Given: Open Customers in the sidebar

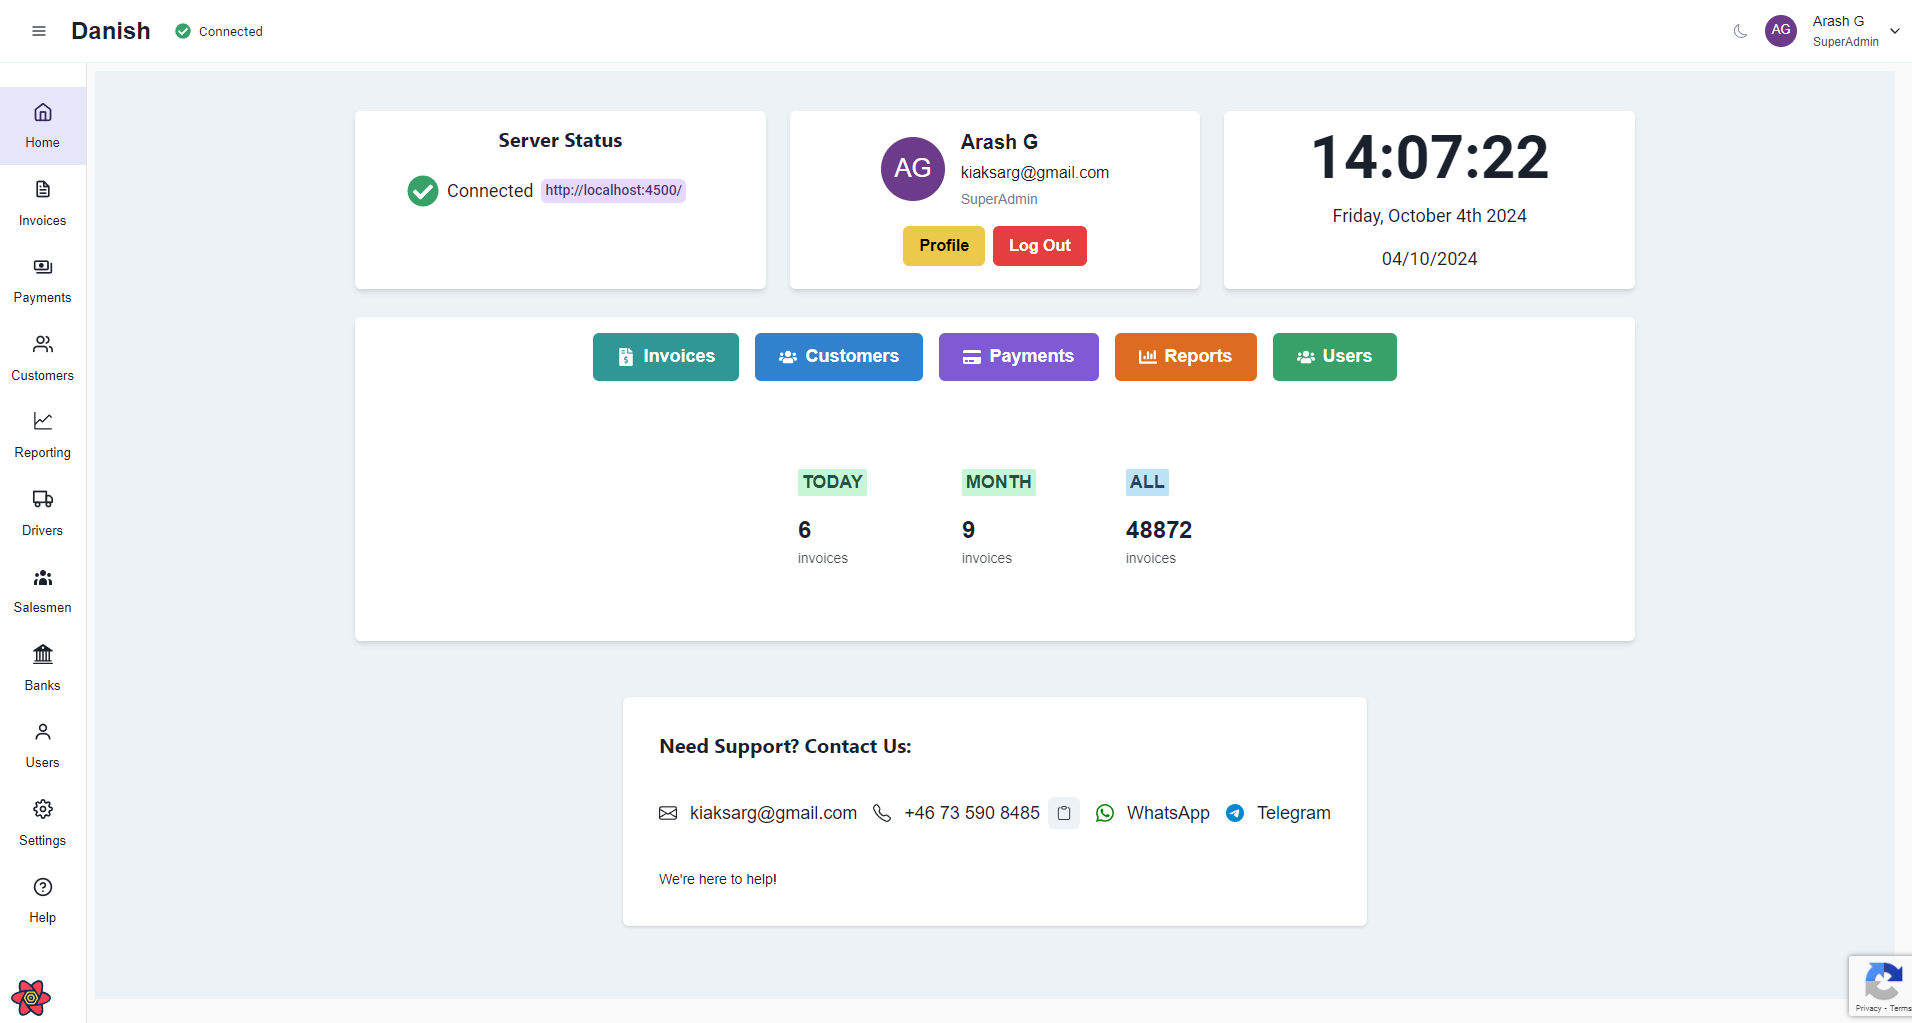Looking at the screenshot, I should pyautogui.click(x=43, y=359).
